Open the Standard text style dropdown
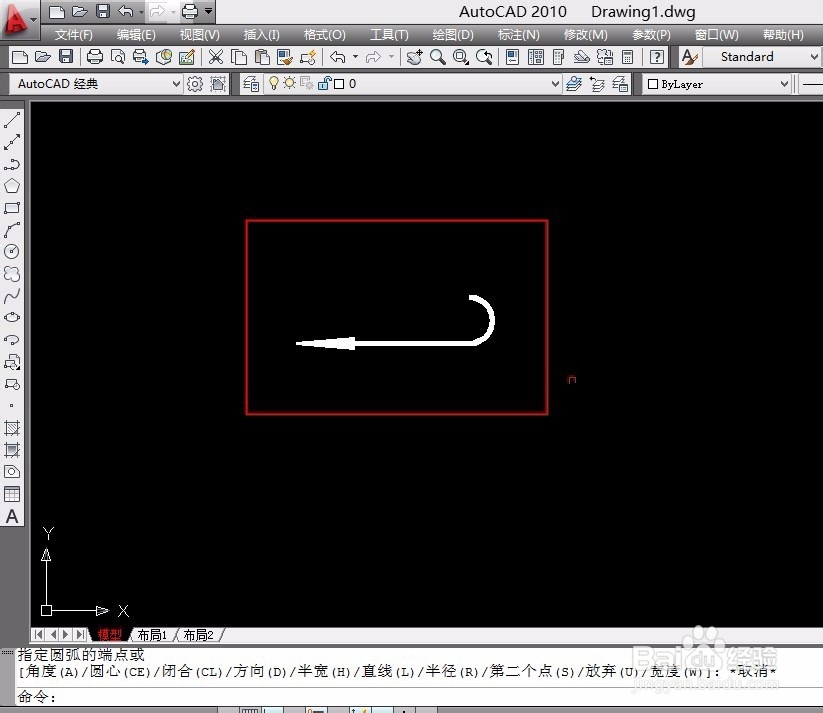Viewport: 823px width, 713px height. 814,57
